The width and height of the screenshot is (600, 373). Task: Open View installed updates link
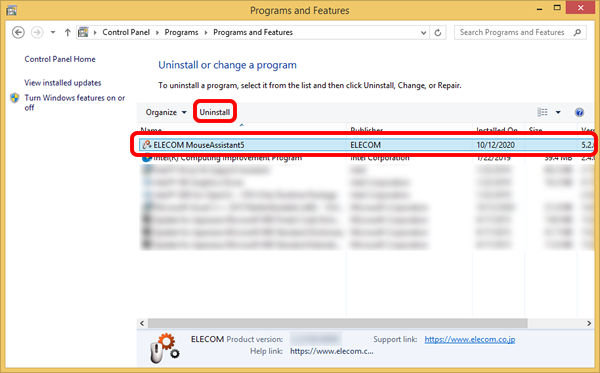(x=63, y=83)
